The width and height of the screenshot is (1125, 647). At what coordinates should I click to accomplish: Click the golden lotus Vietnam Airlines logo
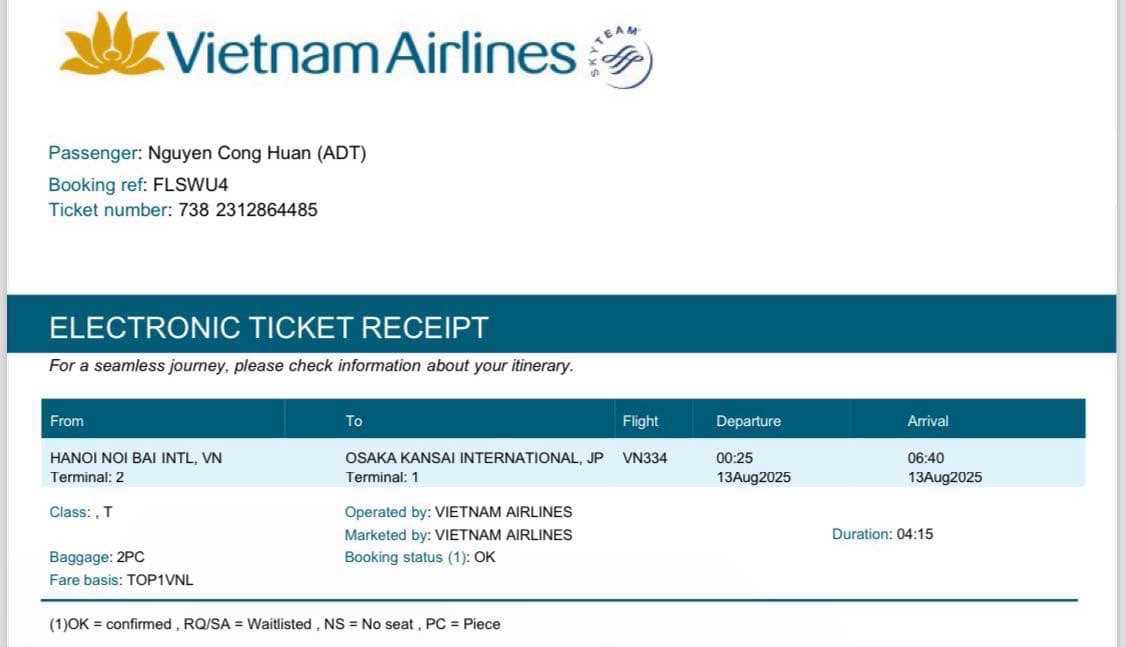(x=110, y=45)
